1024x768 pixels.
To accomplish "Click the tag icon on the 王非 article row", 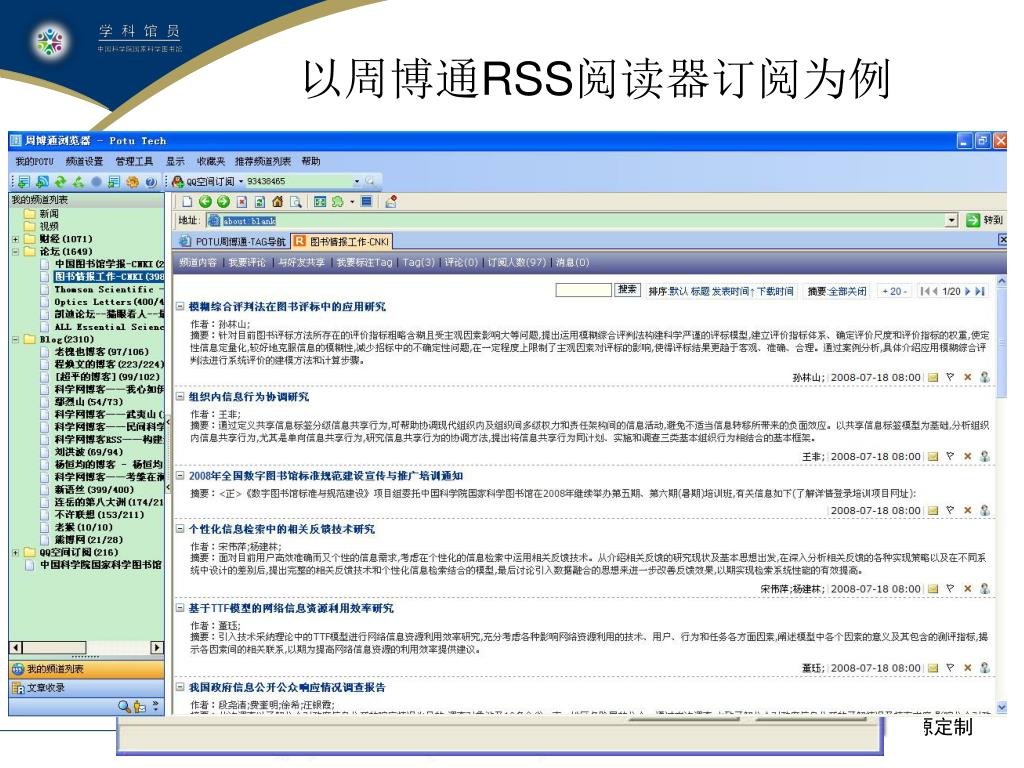I will 950,456.
